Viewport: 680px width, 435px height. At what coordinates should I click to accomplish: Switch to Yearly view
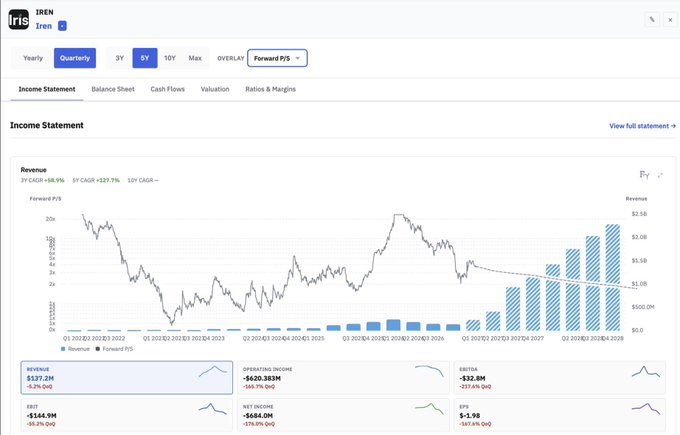(33, 58)
